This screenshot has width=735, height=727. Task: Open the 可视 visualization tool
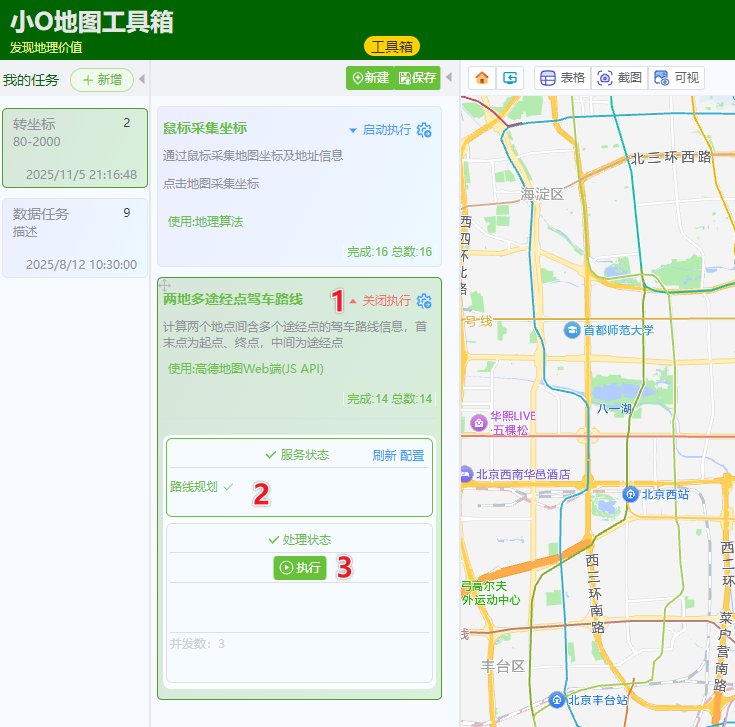676,78
